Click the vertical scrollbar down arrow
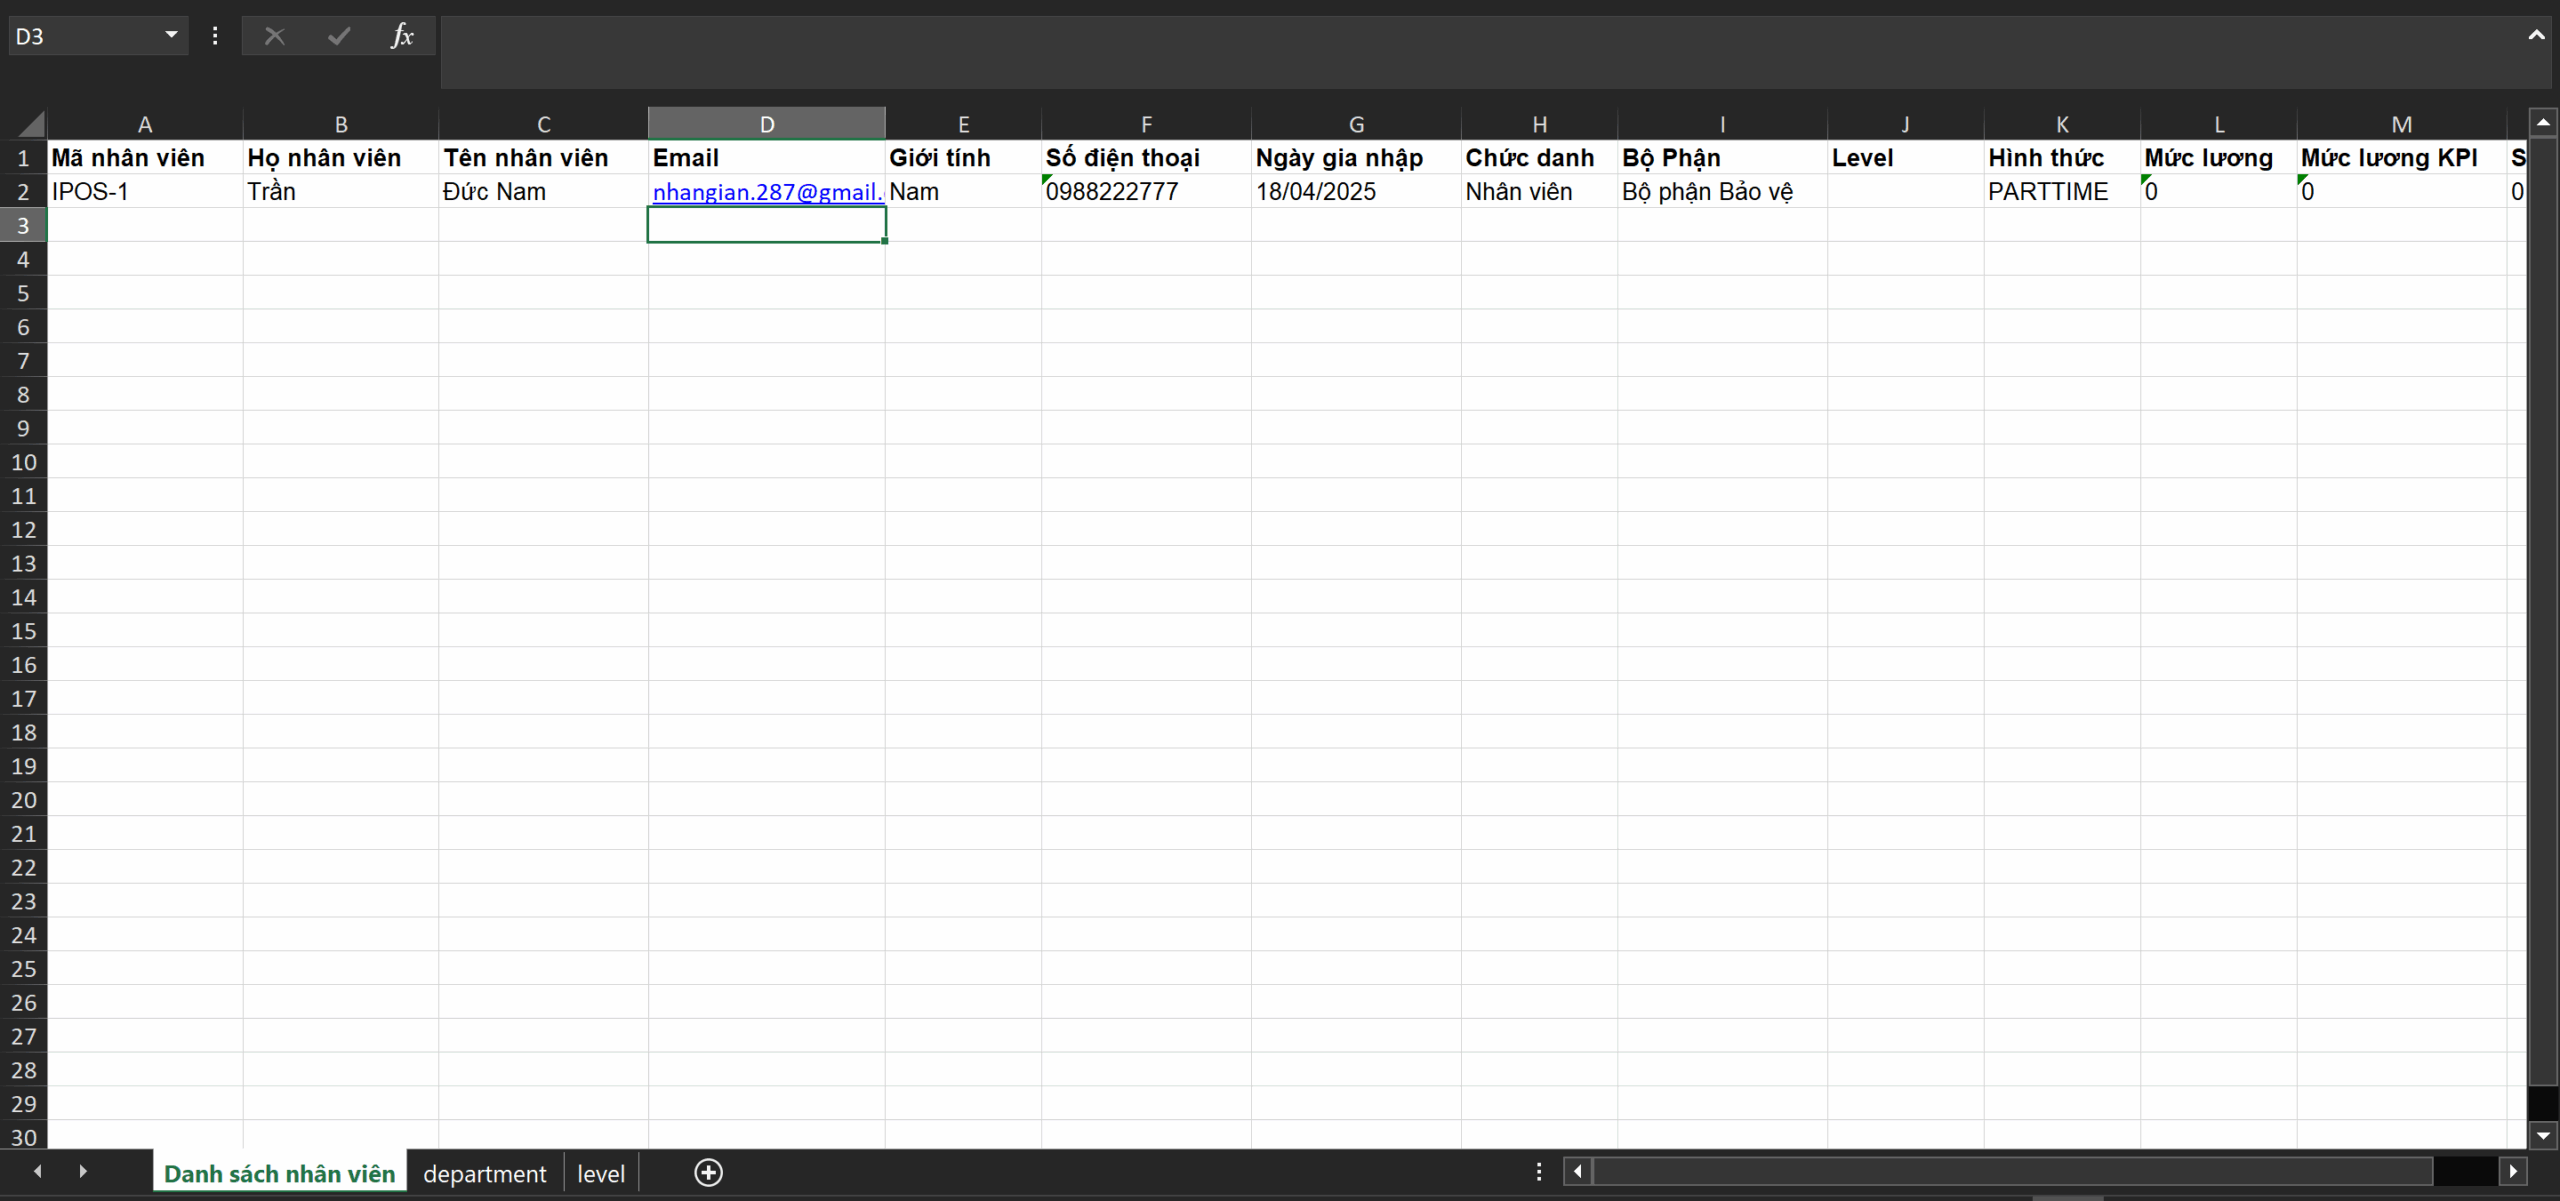2560x1201 pixels. (x=2543, y=1136)
